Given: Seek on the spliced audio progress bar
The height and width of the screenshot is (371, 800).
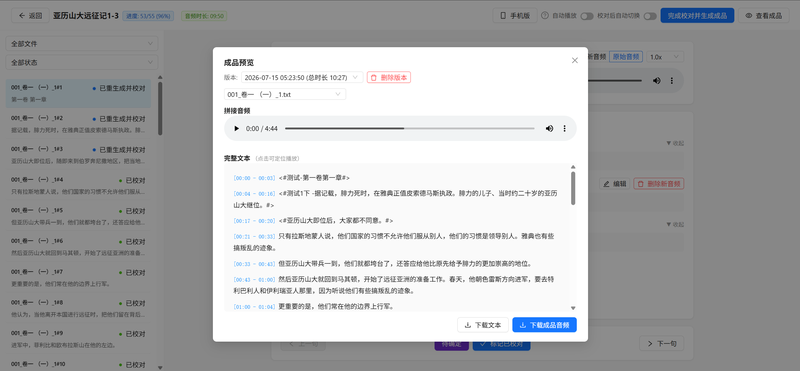Looking at the screenshot, I should (x=410, y=129).
